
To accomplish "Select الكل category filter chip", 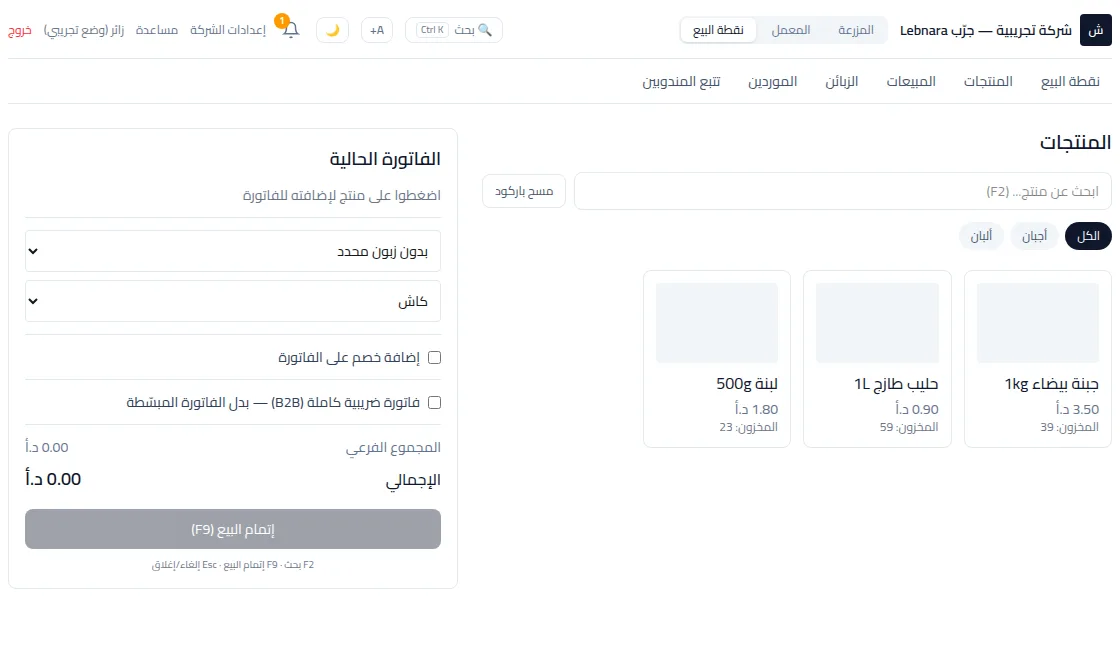I will pyautogui.click(x=1088, y=236).
